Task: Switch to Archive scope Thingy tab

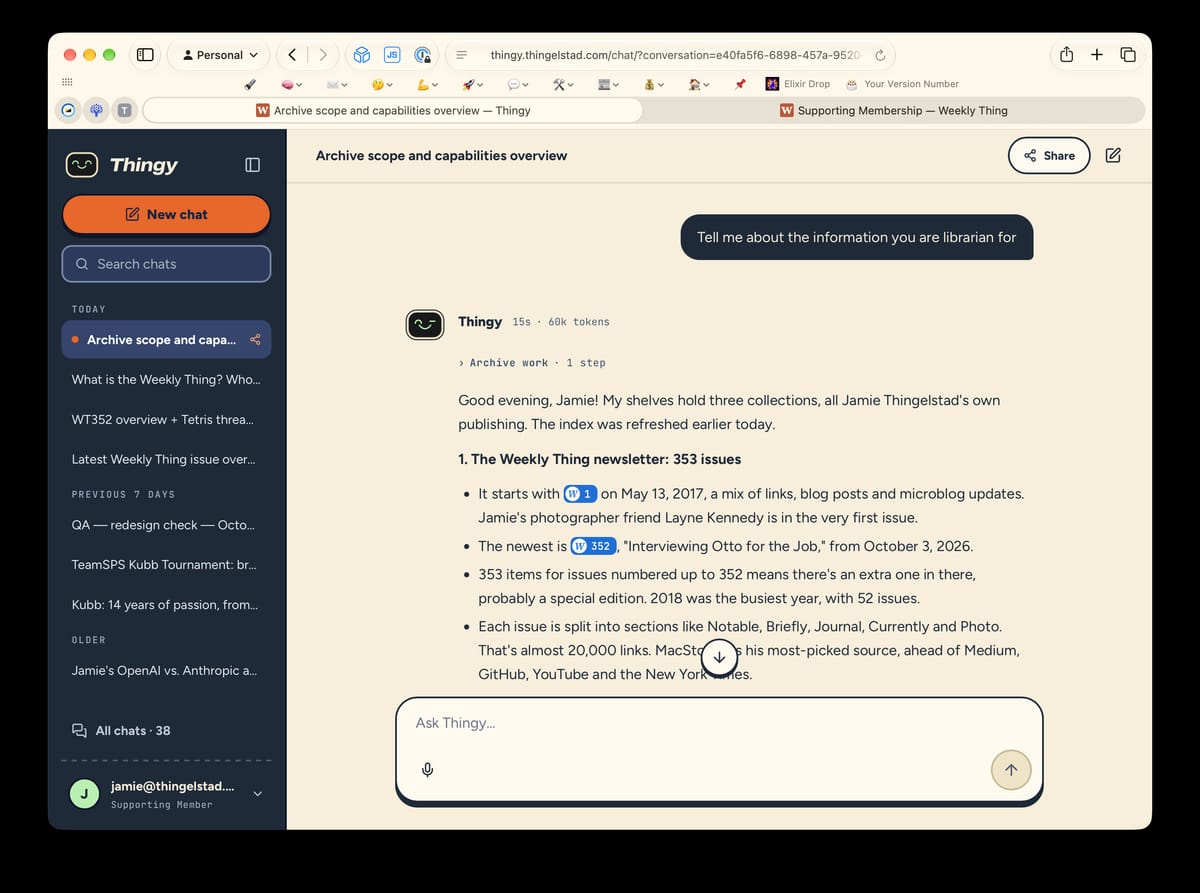Action: tap(393, 110)
